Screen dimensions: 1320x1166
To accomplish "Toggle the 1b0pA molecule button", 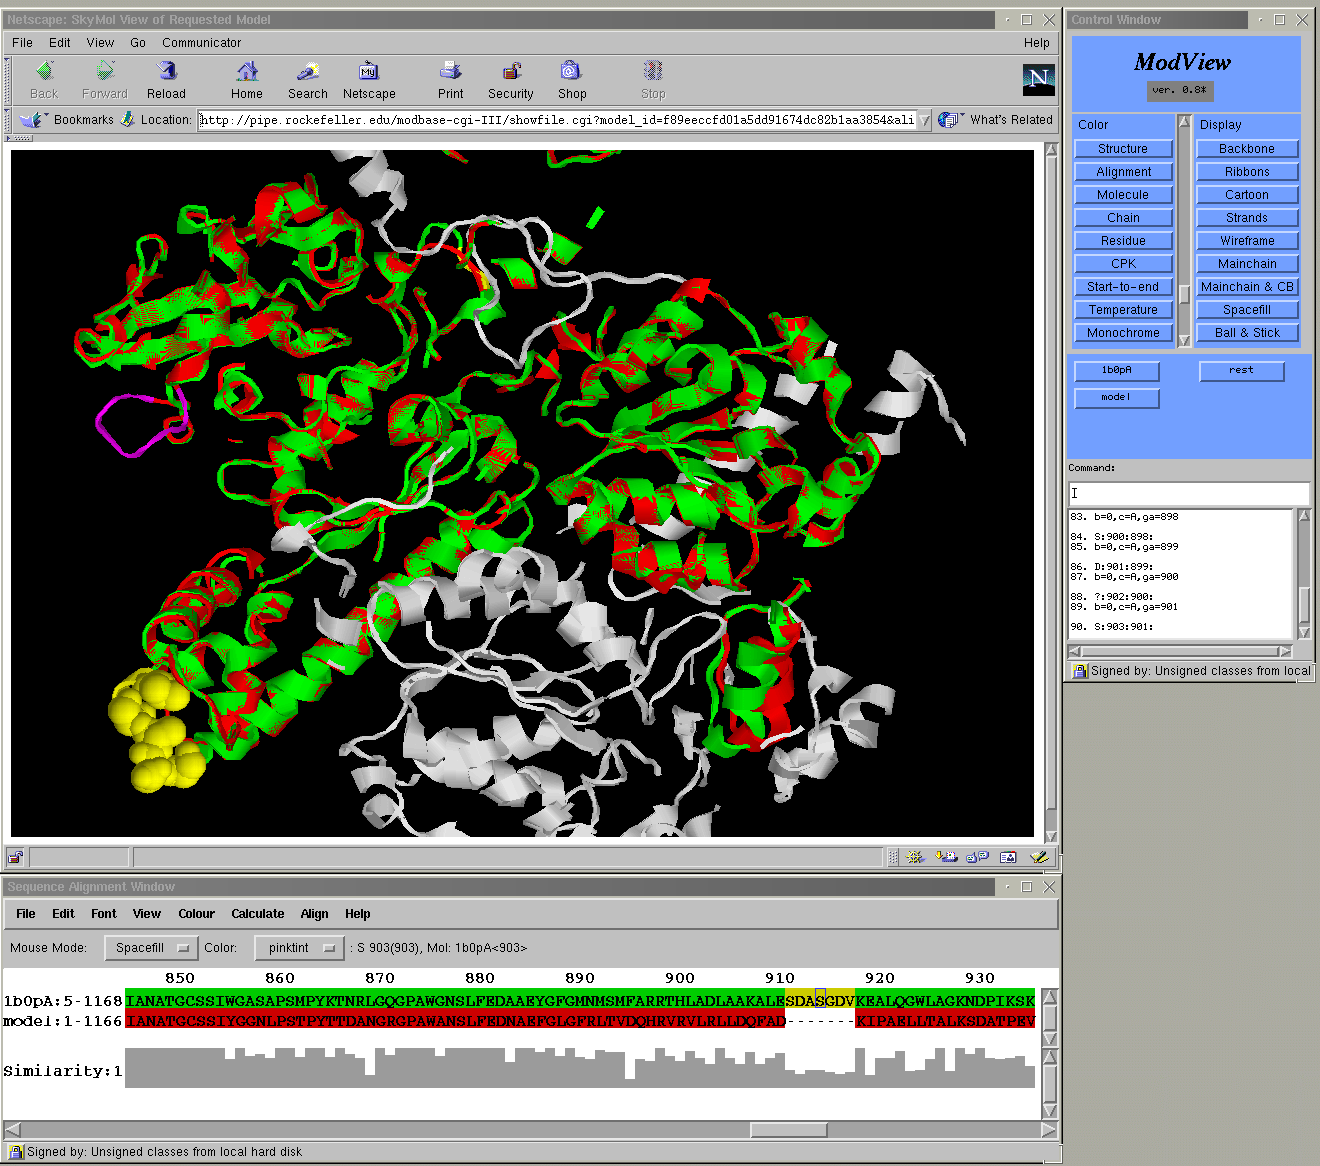I will pyautogui.click(x=1116, y=371).
